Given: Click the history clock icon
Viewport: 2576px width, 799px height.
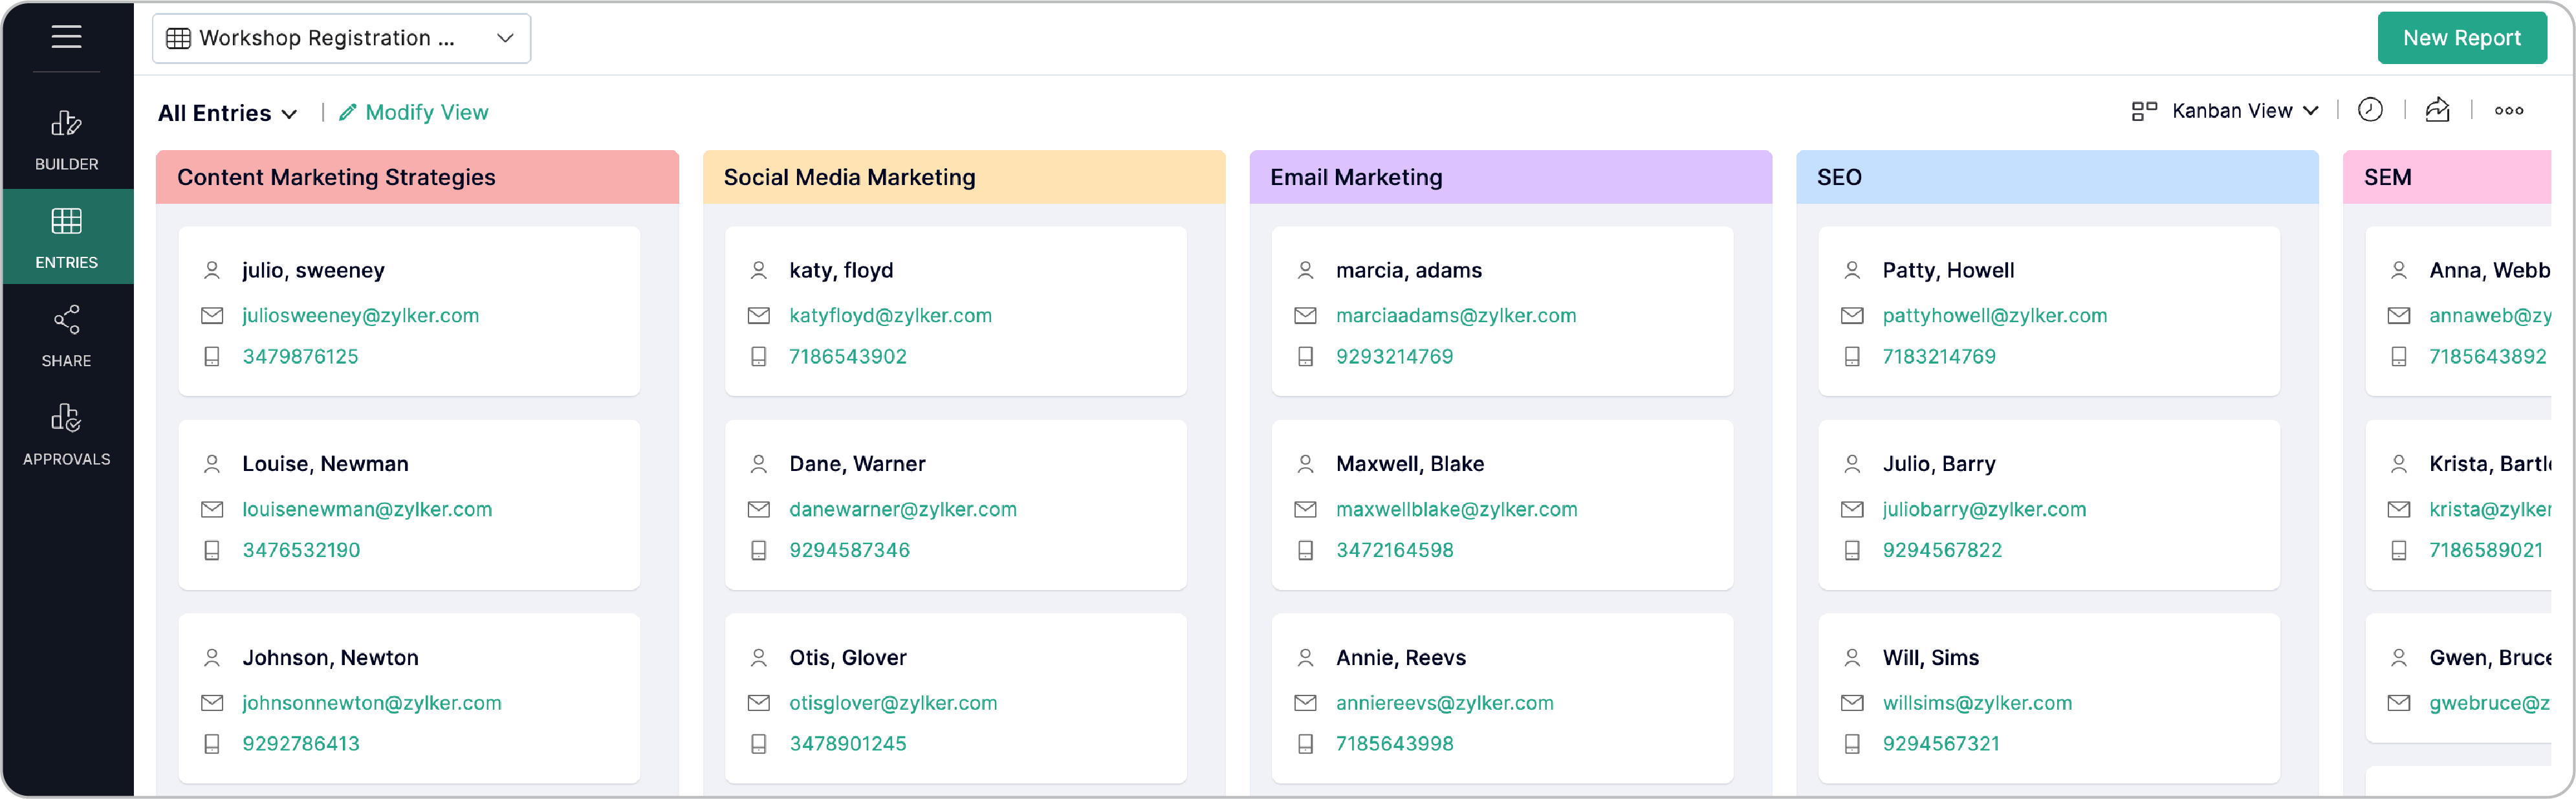Looking at the screenshot, I should pos(2369,111).
